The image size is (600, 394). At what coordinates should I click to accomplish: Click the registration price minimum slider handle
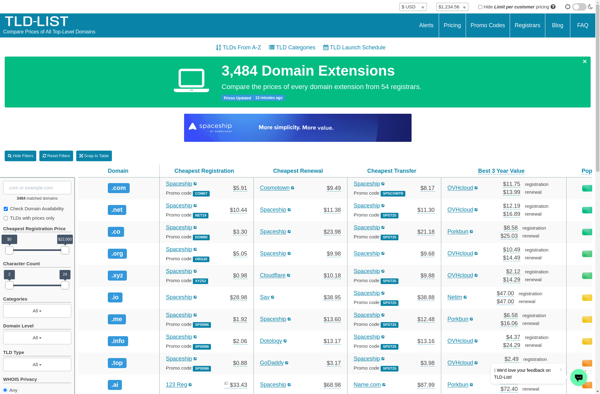point(9,250)
